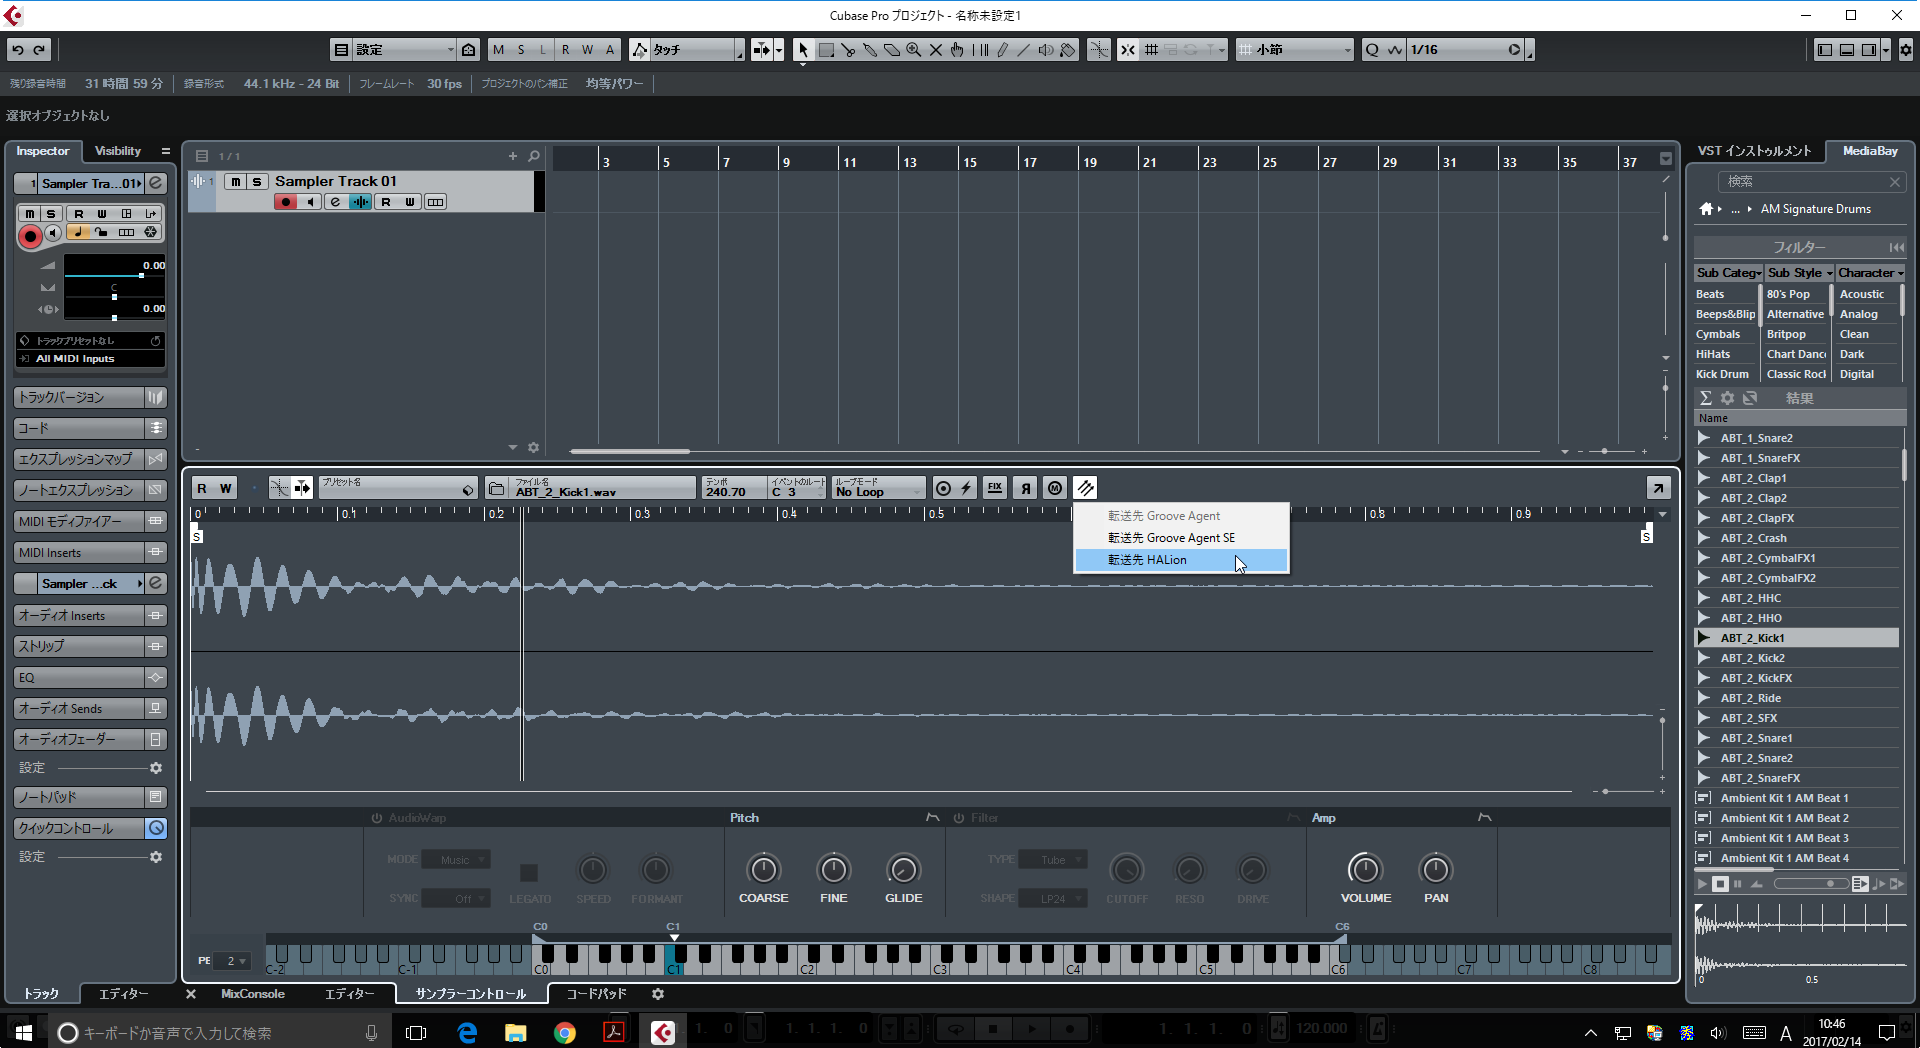
Task: Click the All MIDI Inputs routing field
Action: (x=90, y=359)
